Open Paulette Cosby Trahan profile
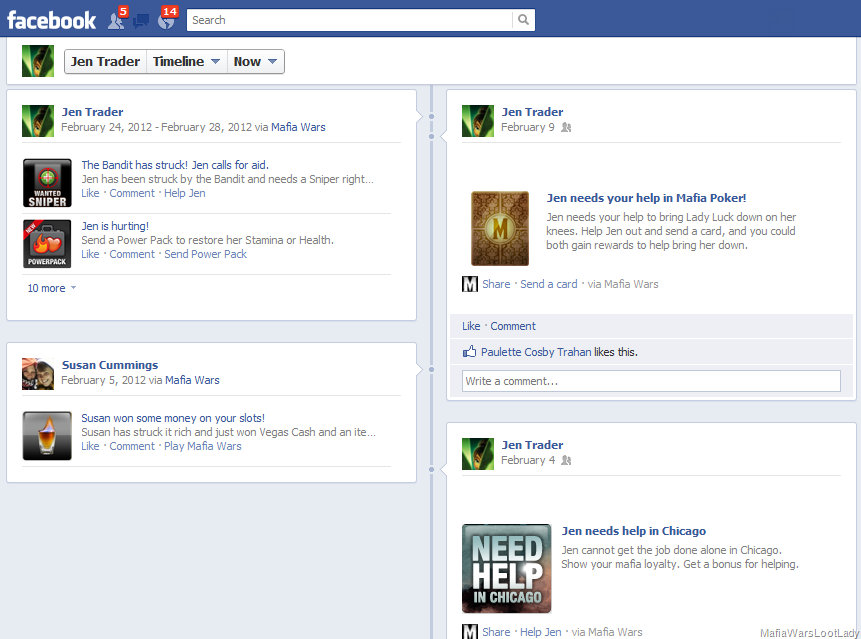The image size is (861, 639). click(536, 352)
